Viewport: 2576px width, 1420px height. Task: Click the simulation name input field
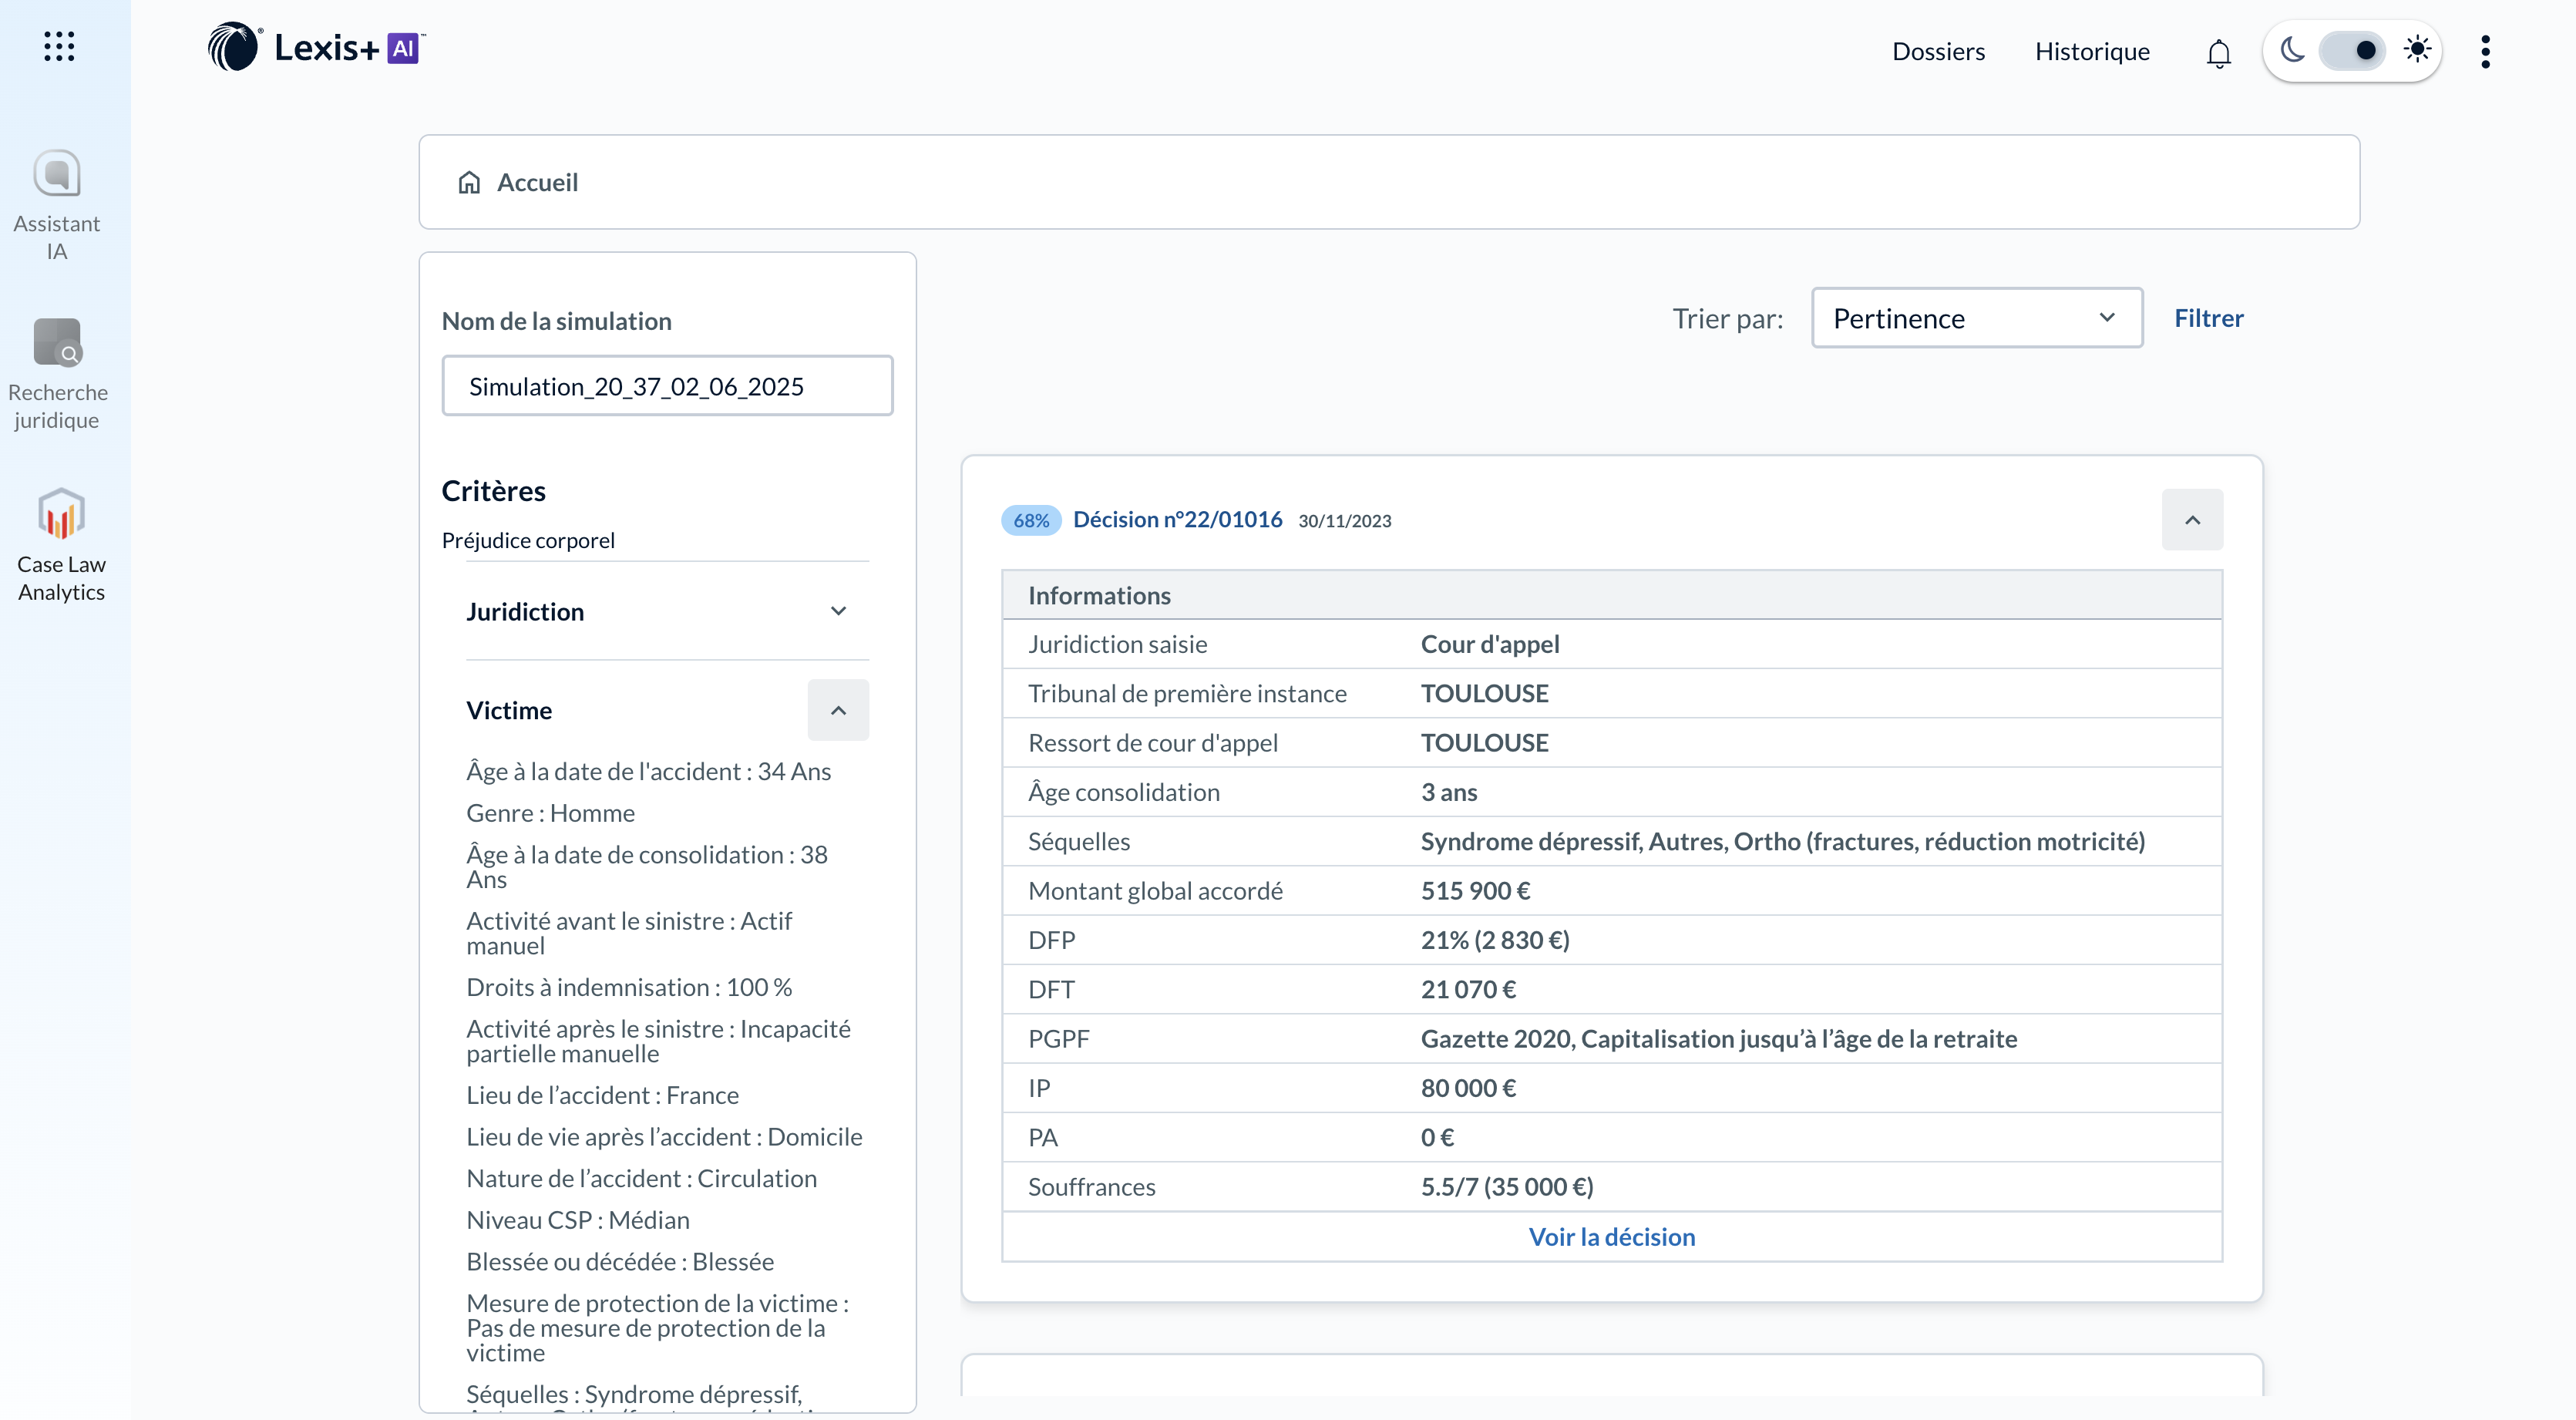(667, 386)
